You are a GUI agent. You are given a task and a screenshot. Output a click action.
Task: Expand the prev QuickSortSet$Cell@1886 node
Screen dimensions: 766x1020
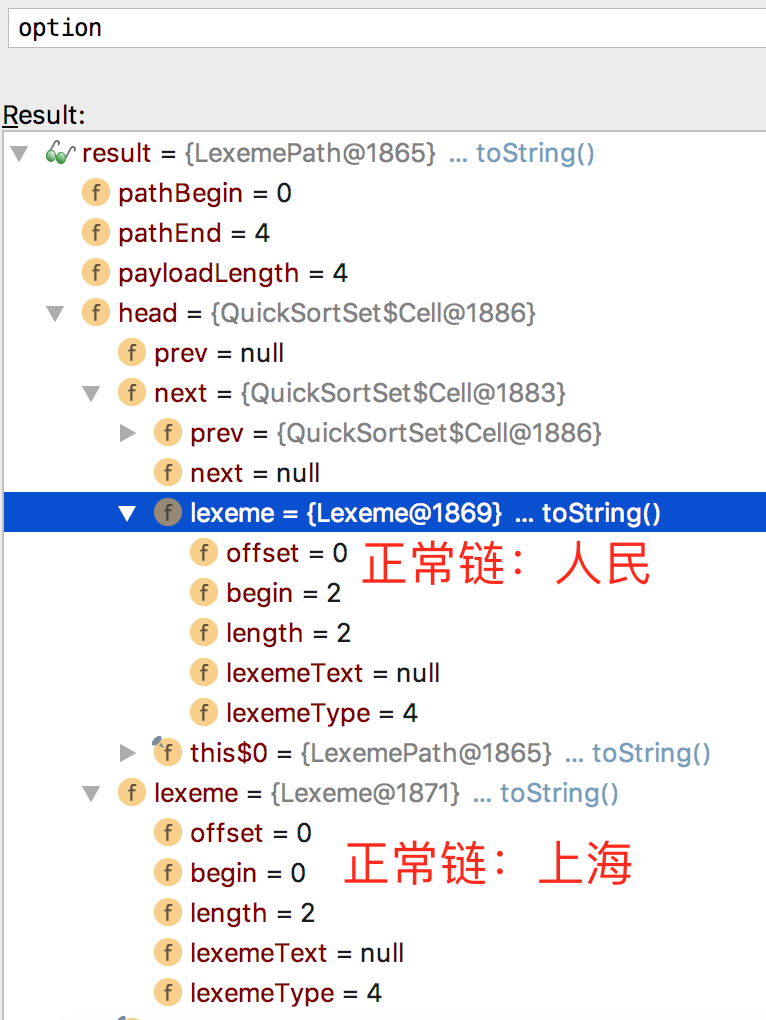point(128,433)
